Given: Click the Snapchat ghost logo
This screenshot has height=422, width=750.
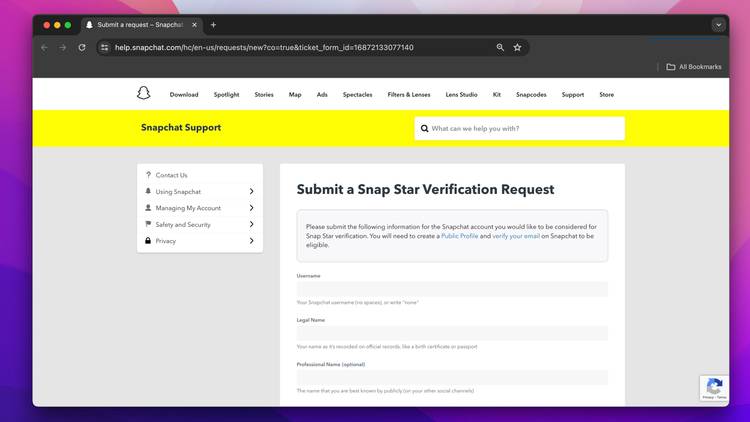Looking at the screenshot, I should [x=143, y=94].
